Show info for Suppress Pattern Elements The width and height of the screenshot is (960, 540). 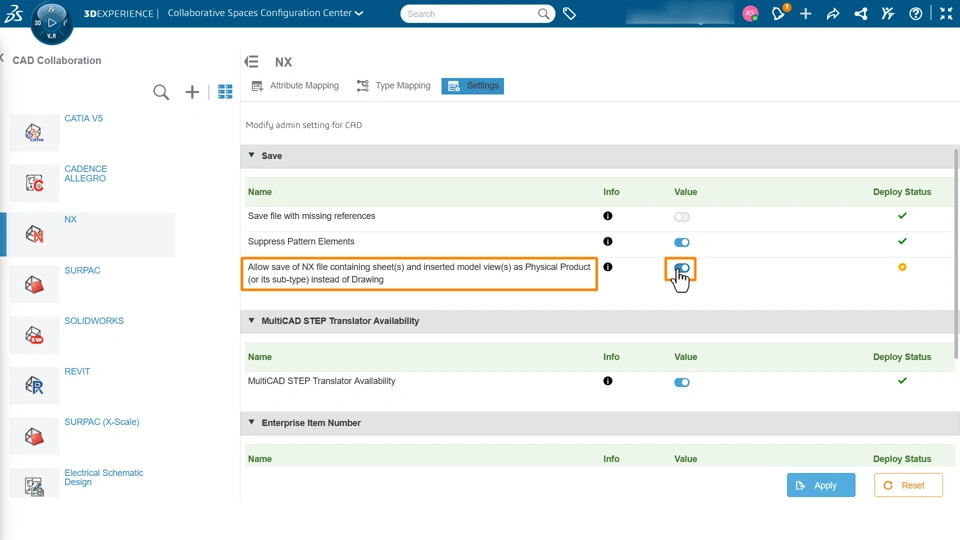coord(607,241)
